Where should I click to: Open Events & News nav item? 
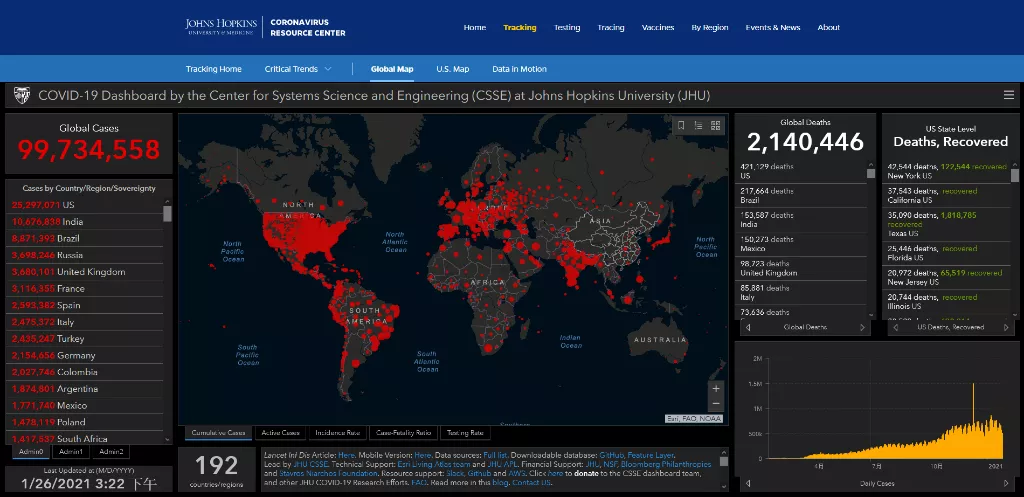click(x=773, y=27)
